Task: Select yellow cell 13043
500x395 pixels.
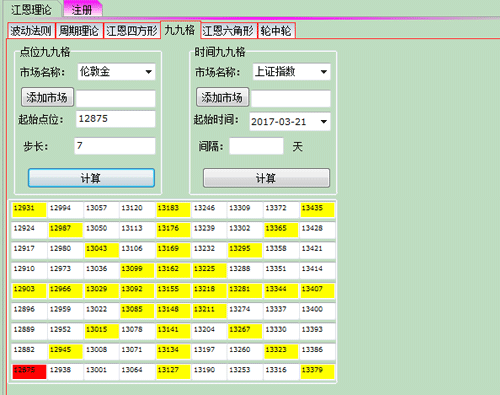Action: click(x=101, y=250)
